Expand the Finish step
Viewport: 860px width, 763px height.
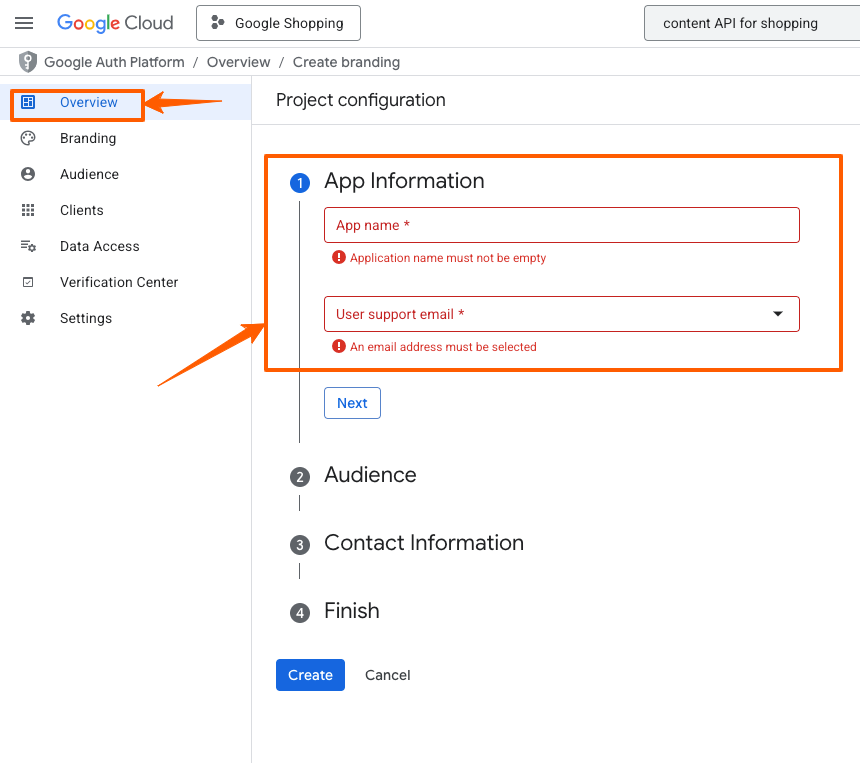tap(351, 611)
